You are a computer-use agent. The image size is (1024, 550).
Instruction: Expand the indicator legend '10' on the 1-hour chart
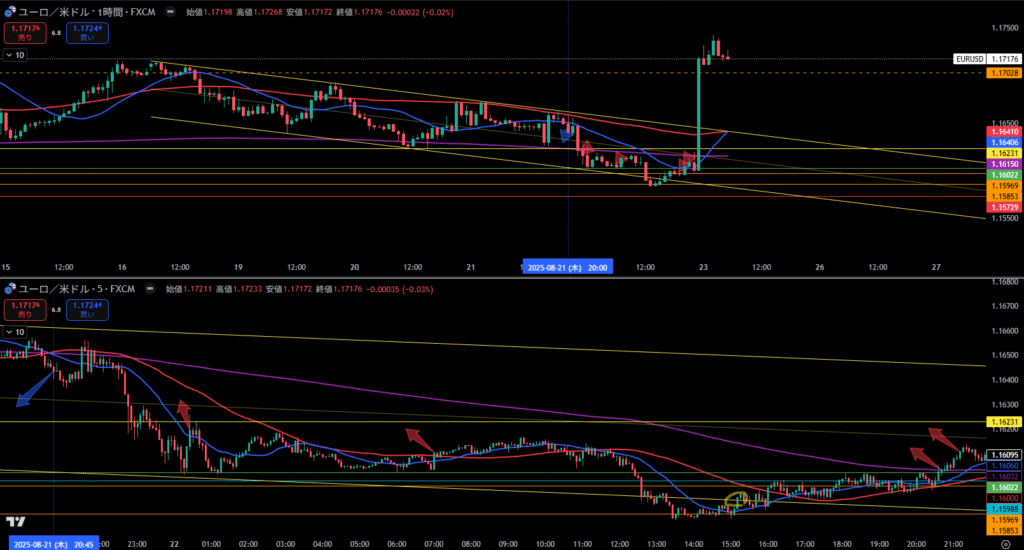click(x=14, y=56)
